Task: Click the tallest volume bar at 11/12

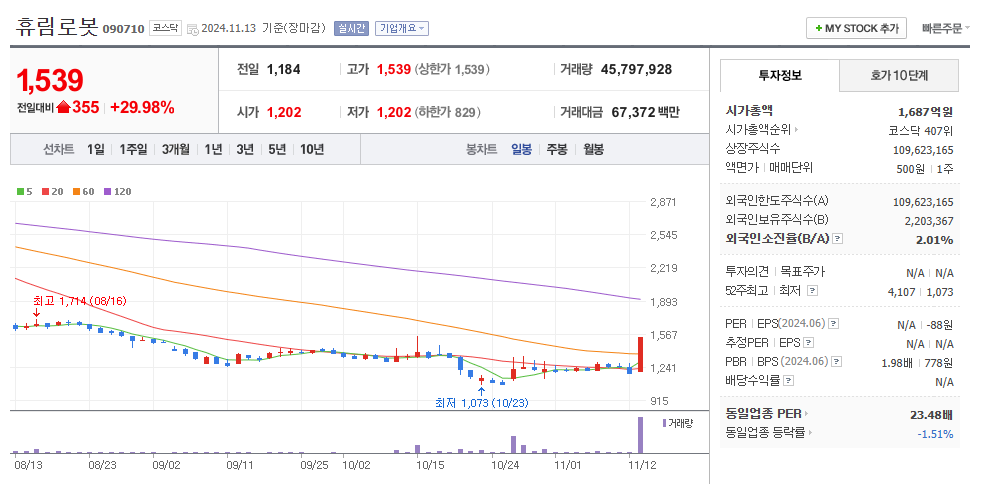Action: (x=640, y=435)
